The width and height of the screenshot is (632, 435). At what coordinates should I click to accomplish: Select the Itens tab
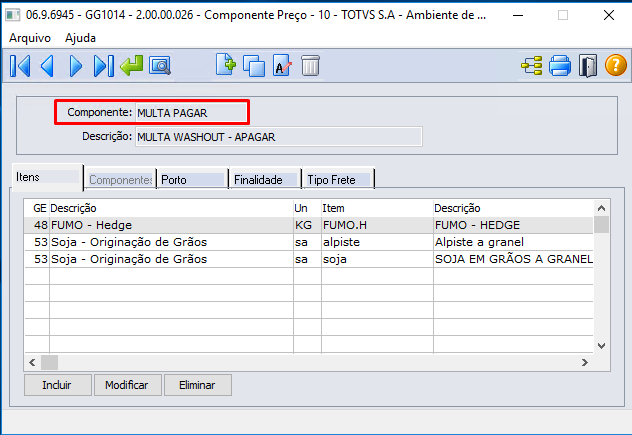coord(47,177)
